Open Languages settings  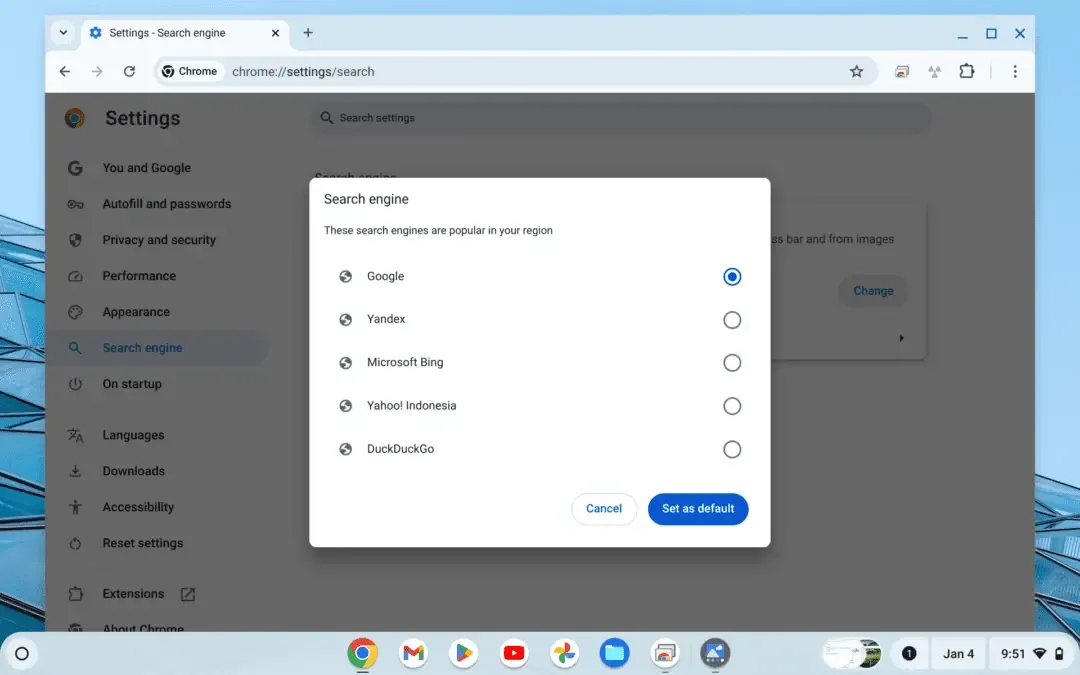click(x=134, y=435)
